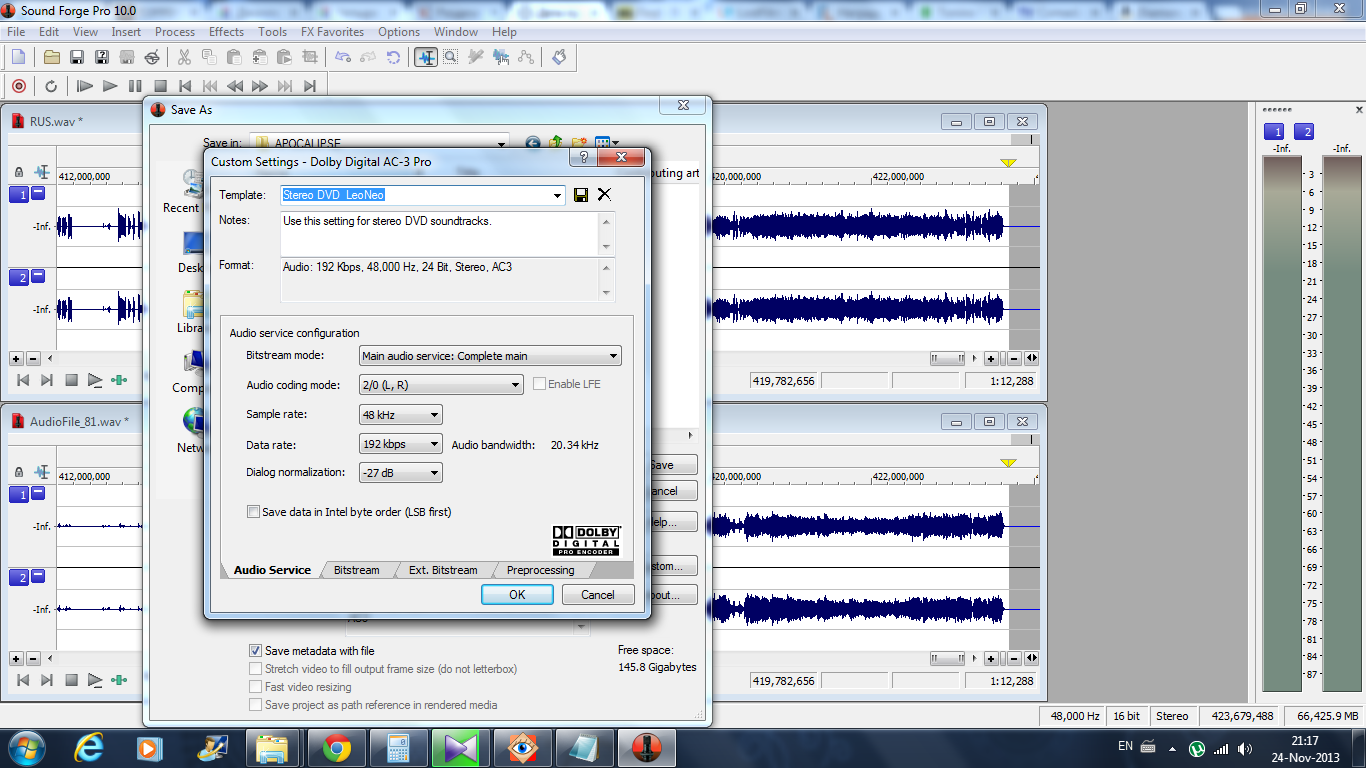Screen dimensions: 1366x768
Task: Click Play All in the transport toolbar
Action: [x=85, y=86]
